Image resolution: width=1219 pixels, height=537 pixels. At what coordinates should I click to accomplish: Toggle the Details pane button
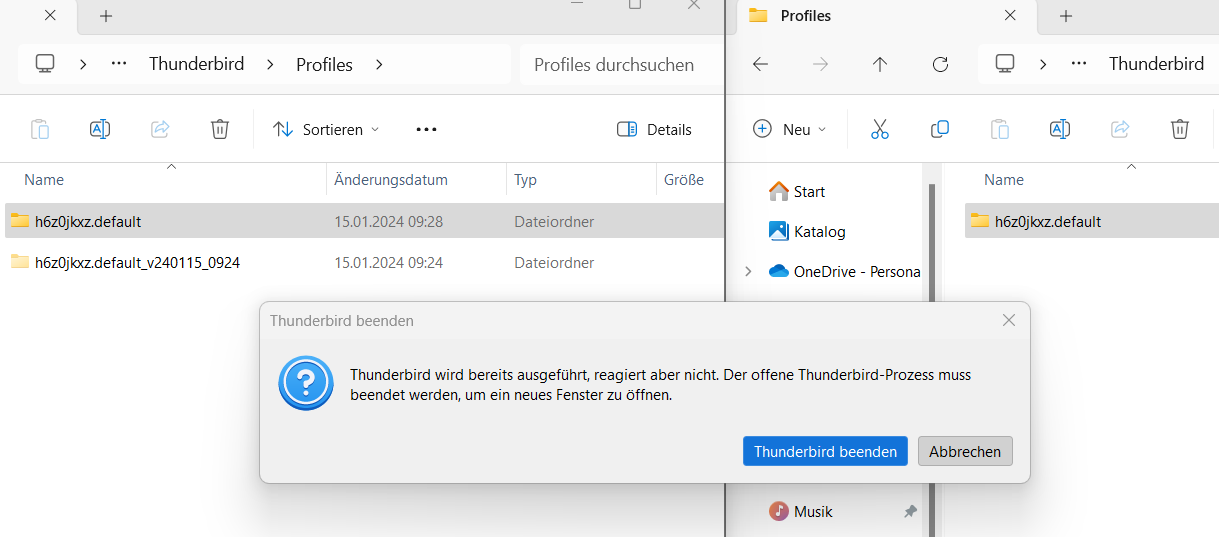click(x=655, y=129)
